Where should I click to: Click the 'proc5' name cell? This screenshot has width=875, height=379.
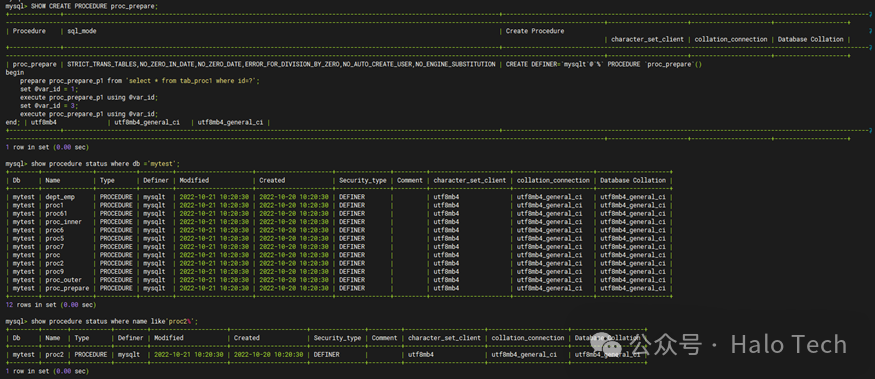[x=55, y=238]
